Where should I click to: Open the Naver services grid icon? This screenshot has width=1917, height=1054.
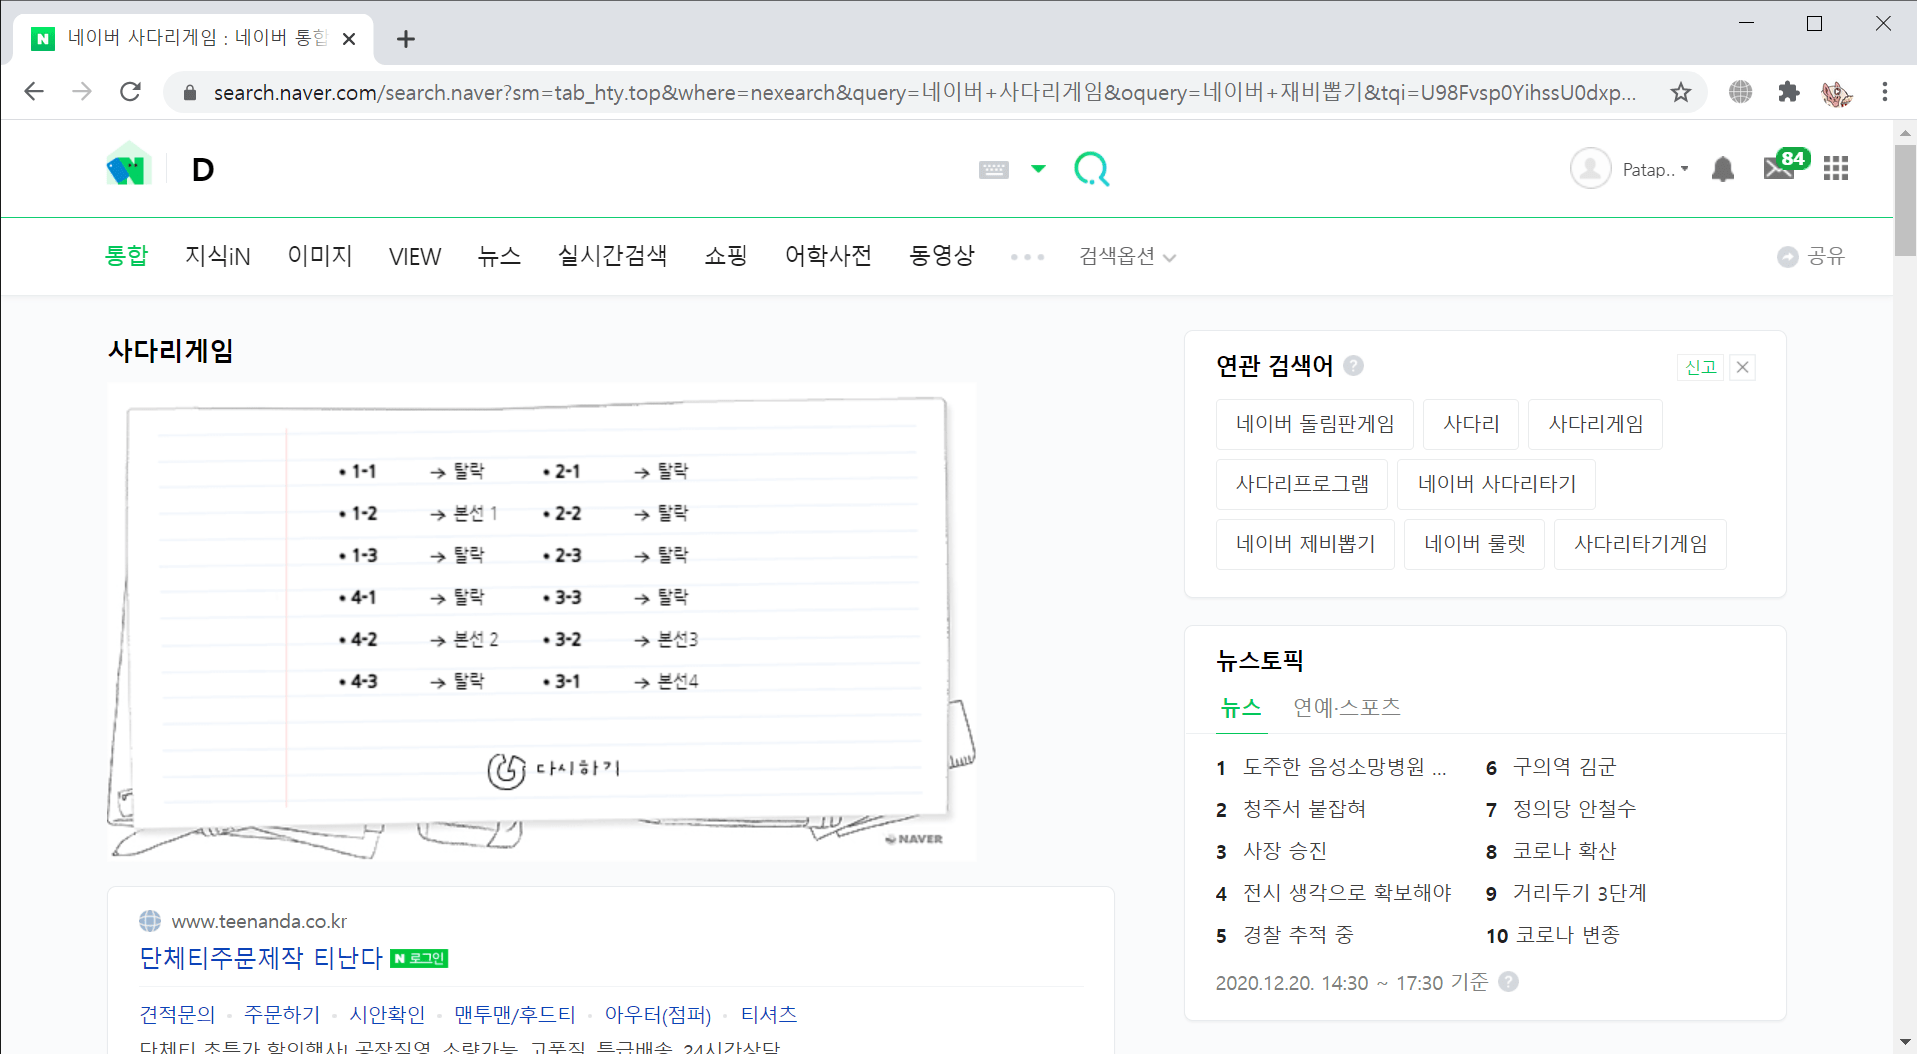1836,169
